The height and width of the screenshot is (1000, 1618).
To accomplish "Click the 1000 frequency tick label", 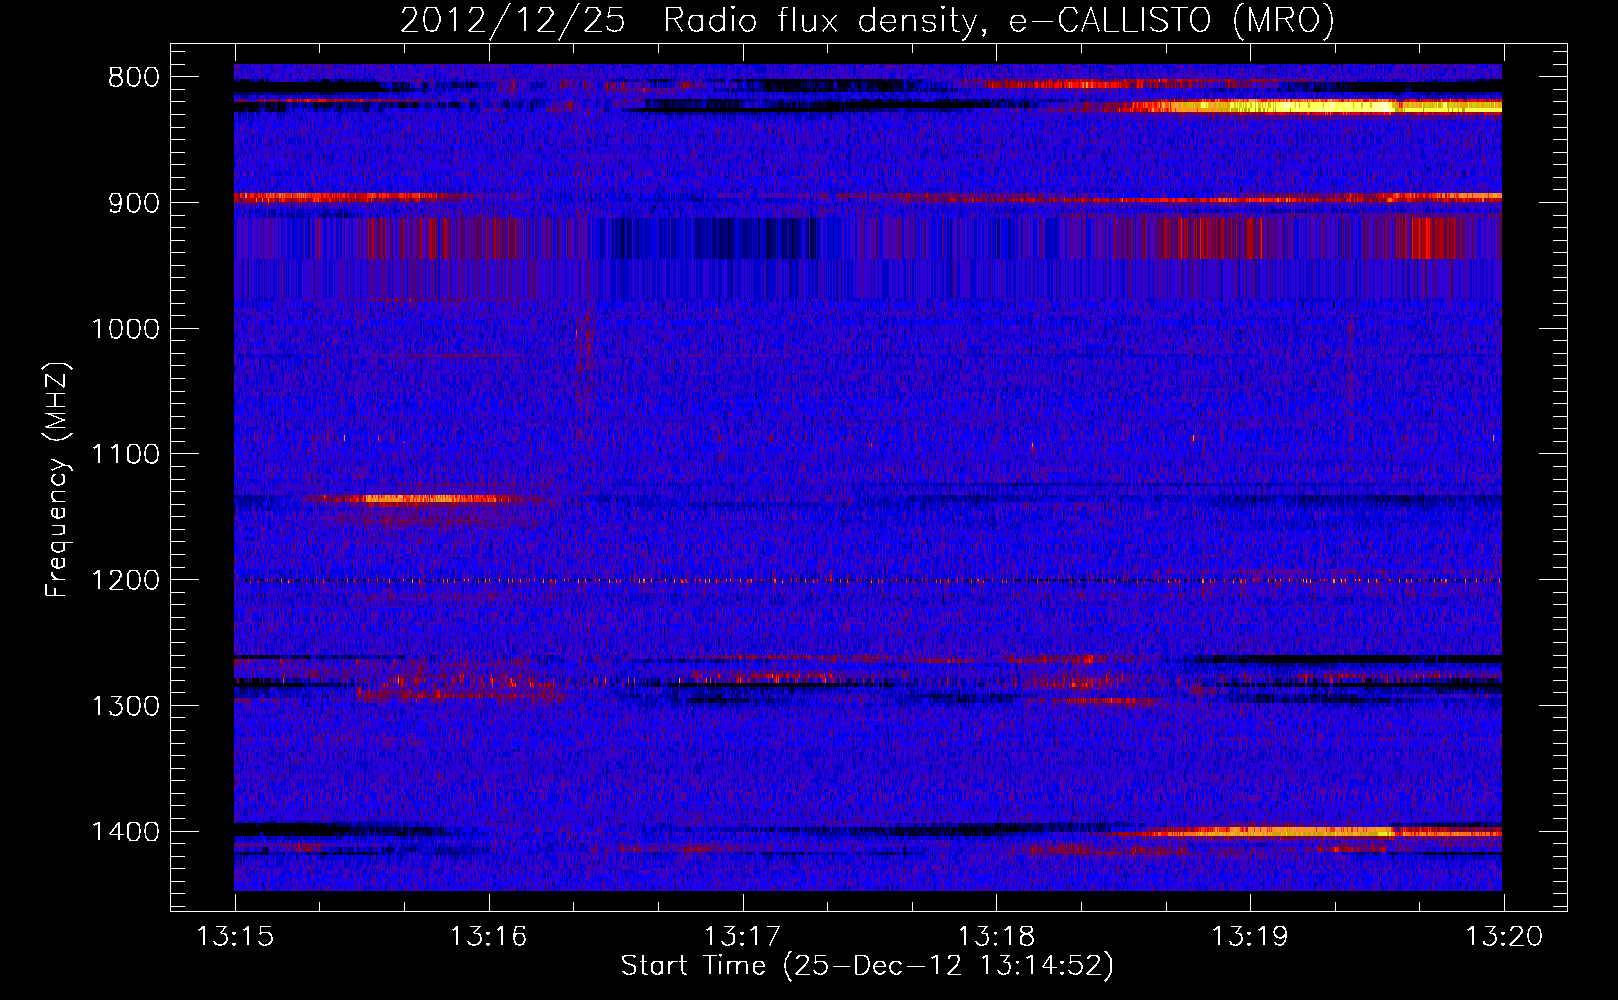I will [125, 329].
